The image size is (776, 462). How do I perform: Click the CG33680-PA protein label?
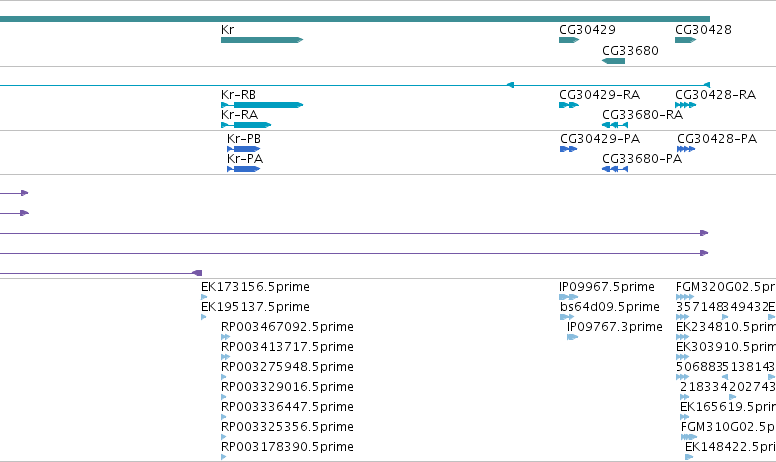(x=642, y=159)
